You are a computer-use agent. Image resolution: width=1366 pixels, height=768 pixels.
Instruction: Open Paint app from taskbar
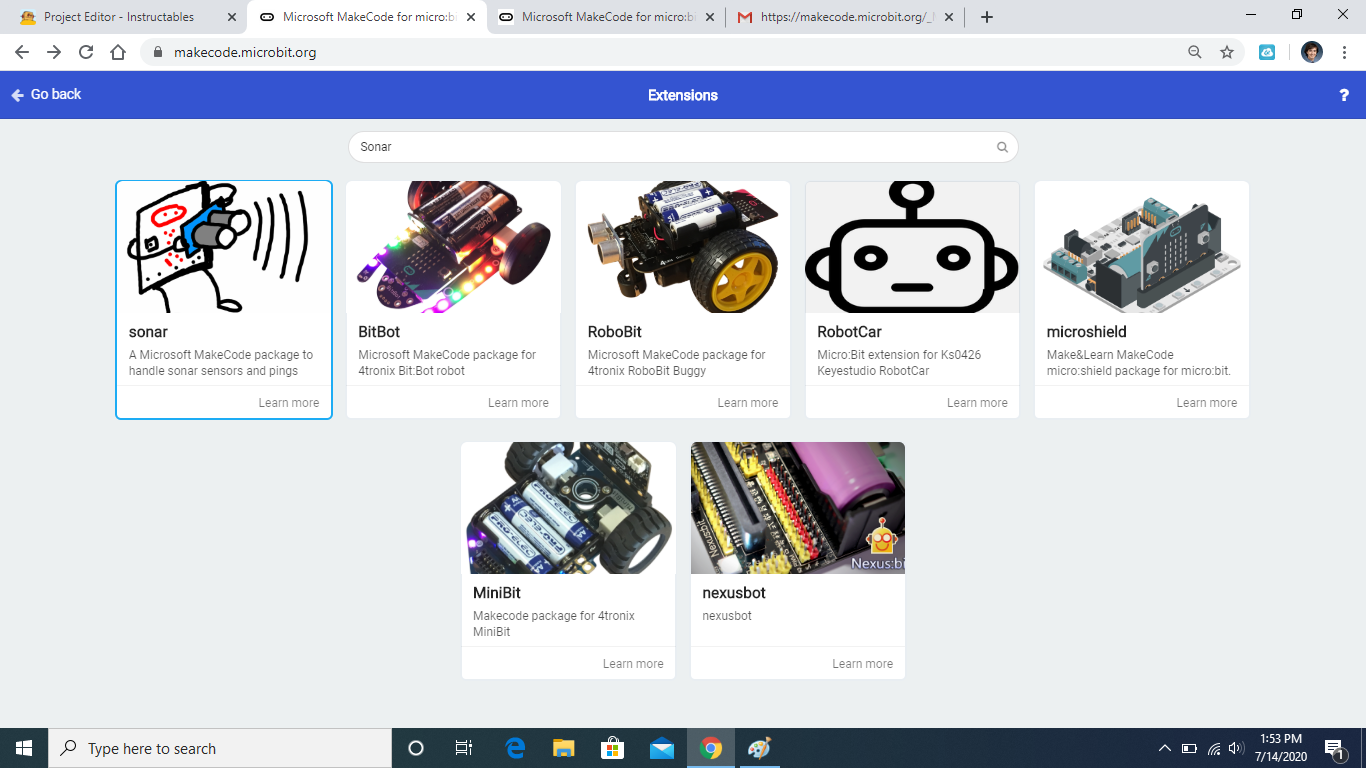pos(760,748)
